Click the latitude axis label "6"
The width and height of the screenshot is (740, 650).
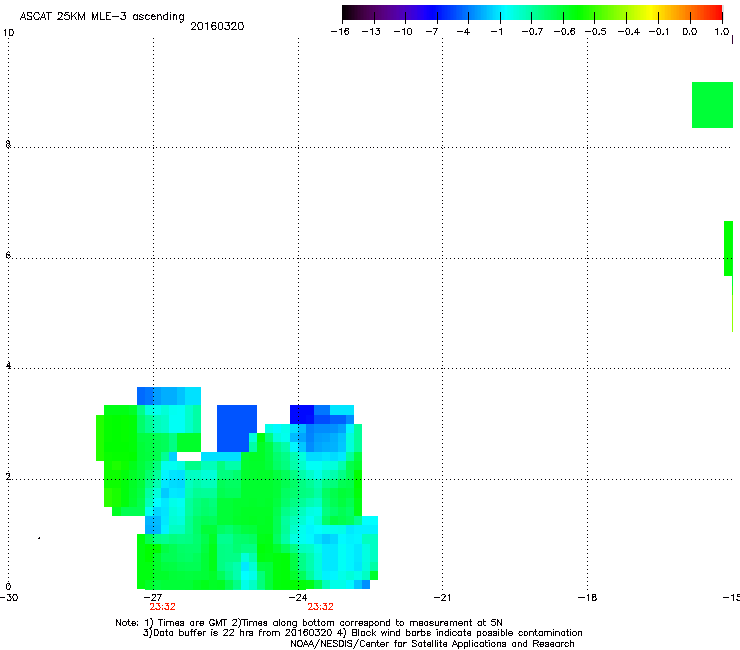pyautogui.click(x=8, y=255)
